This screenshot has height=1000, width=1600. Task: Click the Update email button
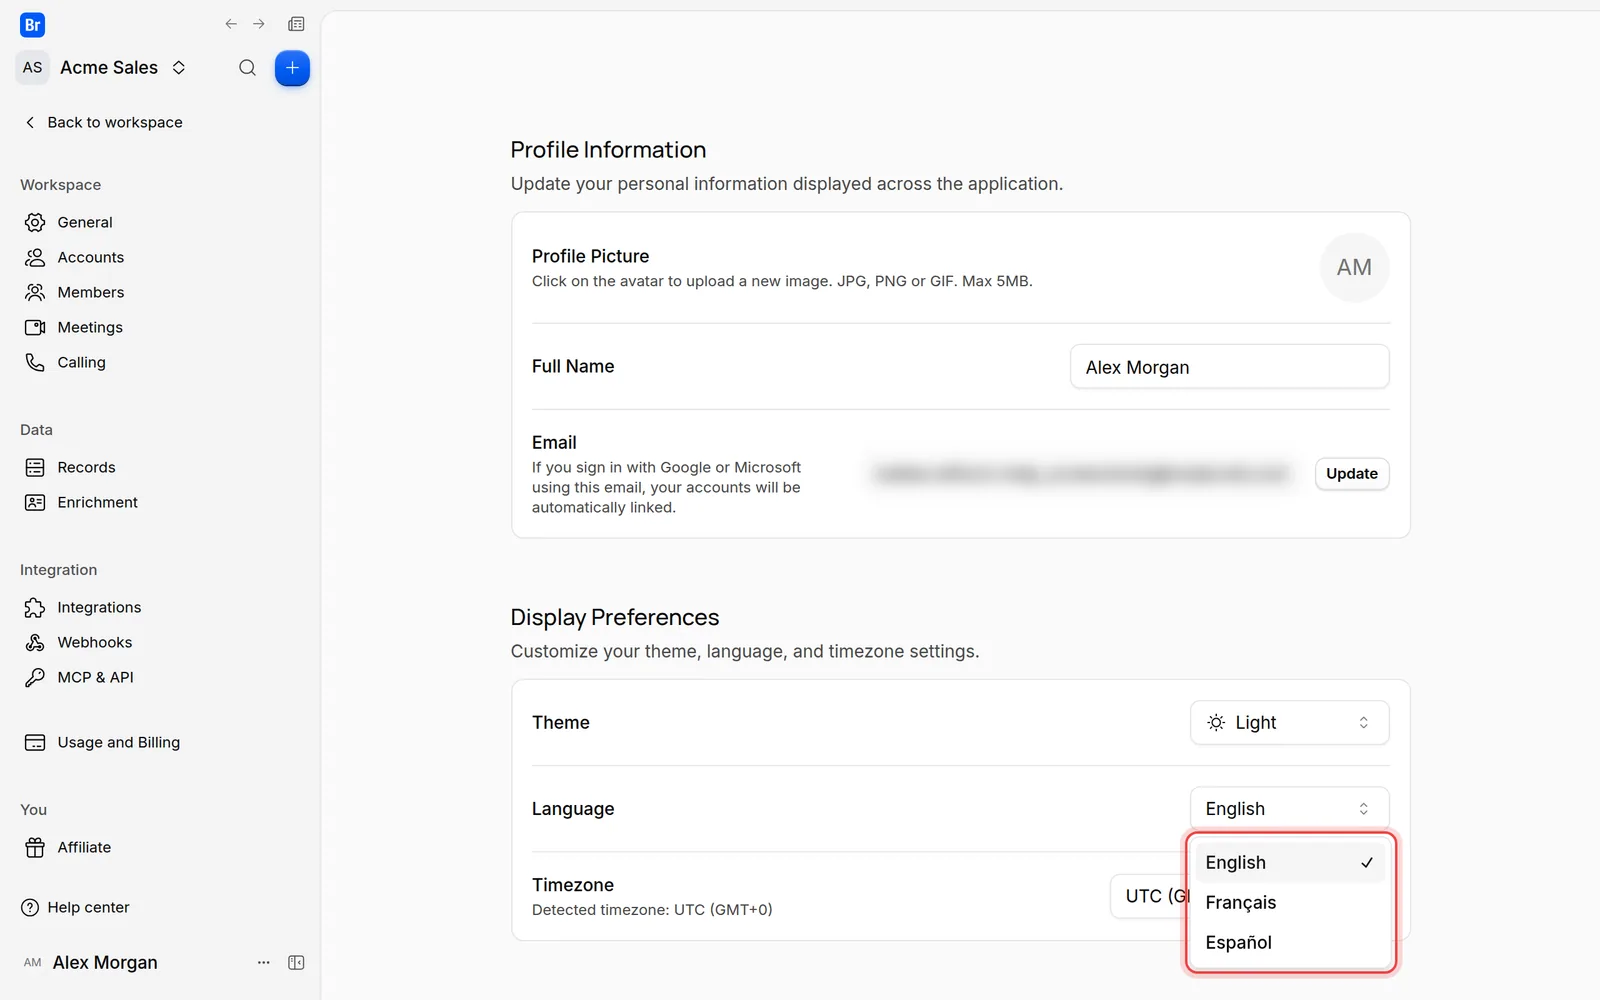pyautogui.click(x=1352, y=473)
